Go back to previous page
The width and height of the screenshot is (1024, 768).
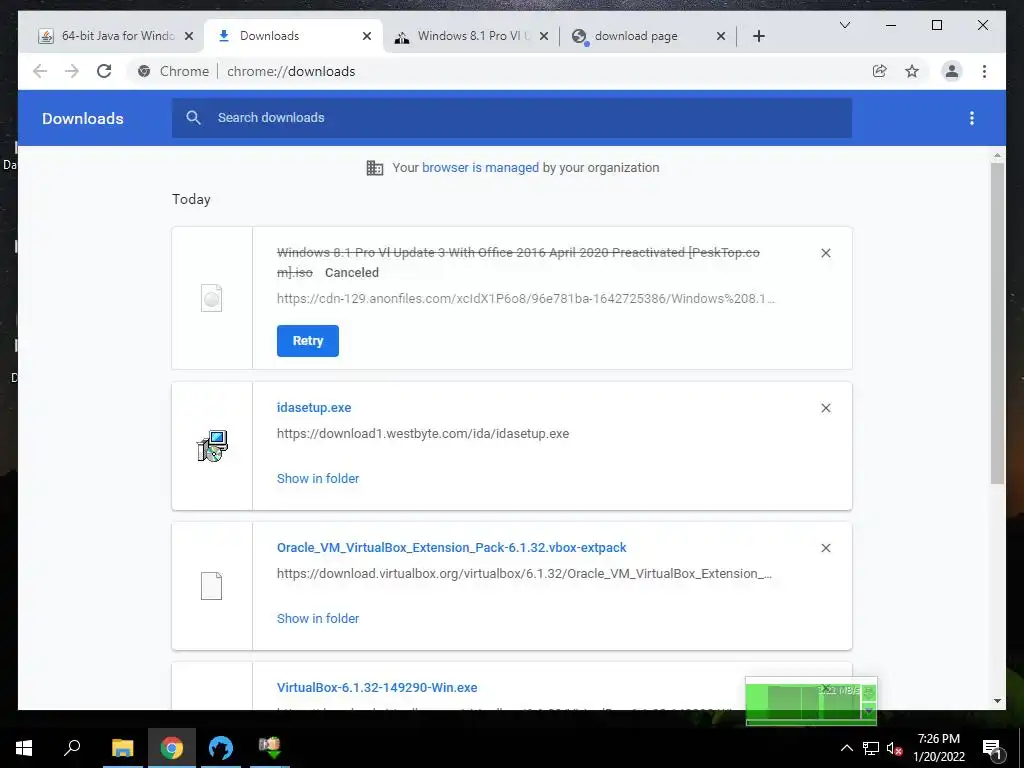tap(40, 71)
